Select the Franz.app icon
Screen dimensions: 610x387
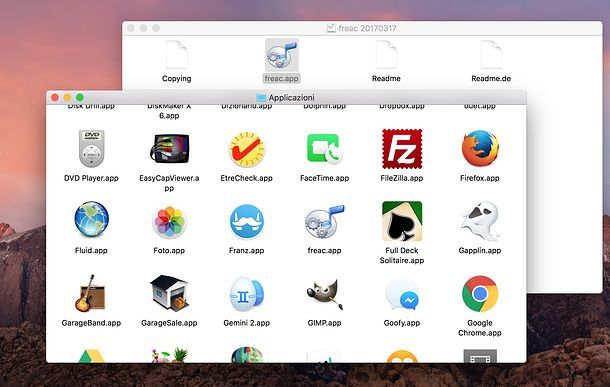pos(247,221)
